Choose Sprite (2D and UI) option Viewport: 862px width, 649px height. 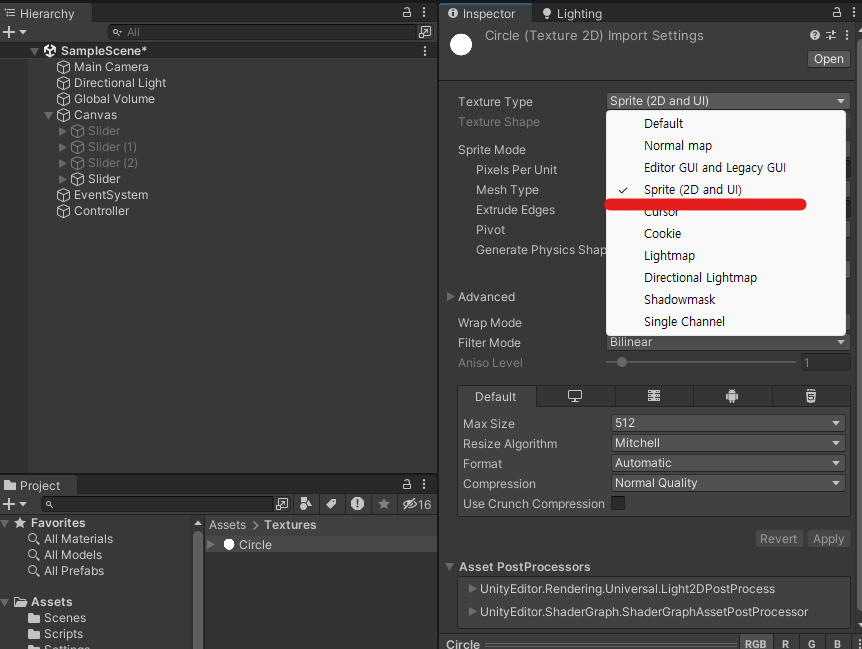pyautogui.click(x=692, y=190)
